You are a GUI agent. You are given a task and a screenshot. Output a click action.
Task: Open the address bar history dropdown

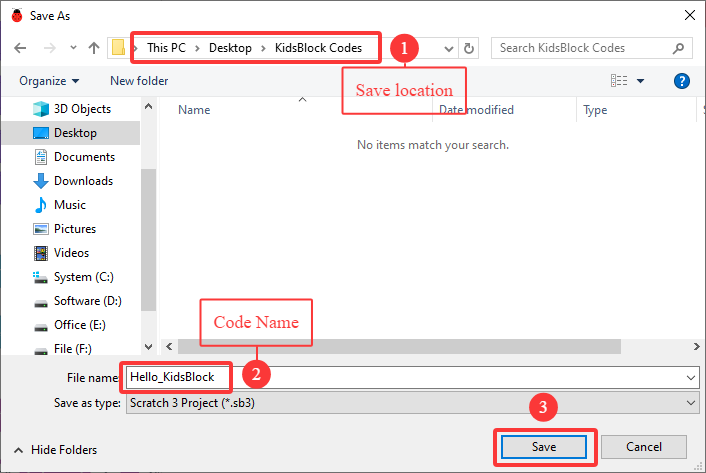point(448,48)
